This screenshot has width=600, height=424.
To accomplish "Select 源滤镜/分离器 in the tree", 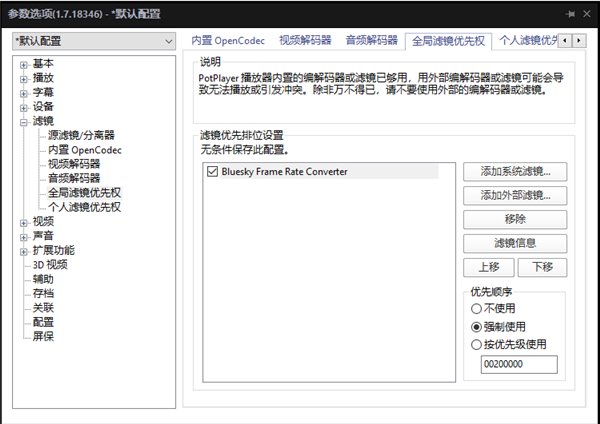I will [81, 135].
